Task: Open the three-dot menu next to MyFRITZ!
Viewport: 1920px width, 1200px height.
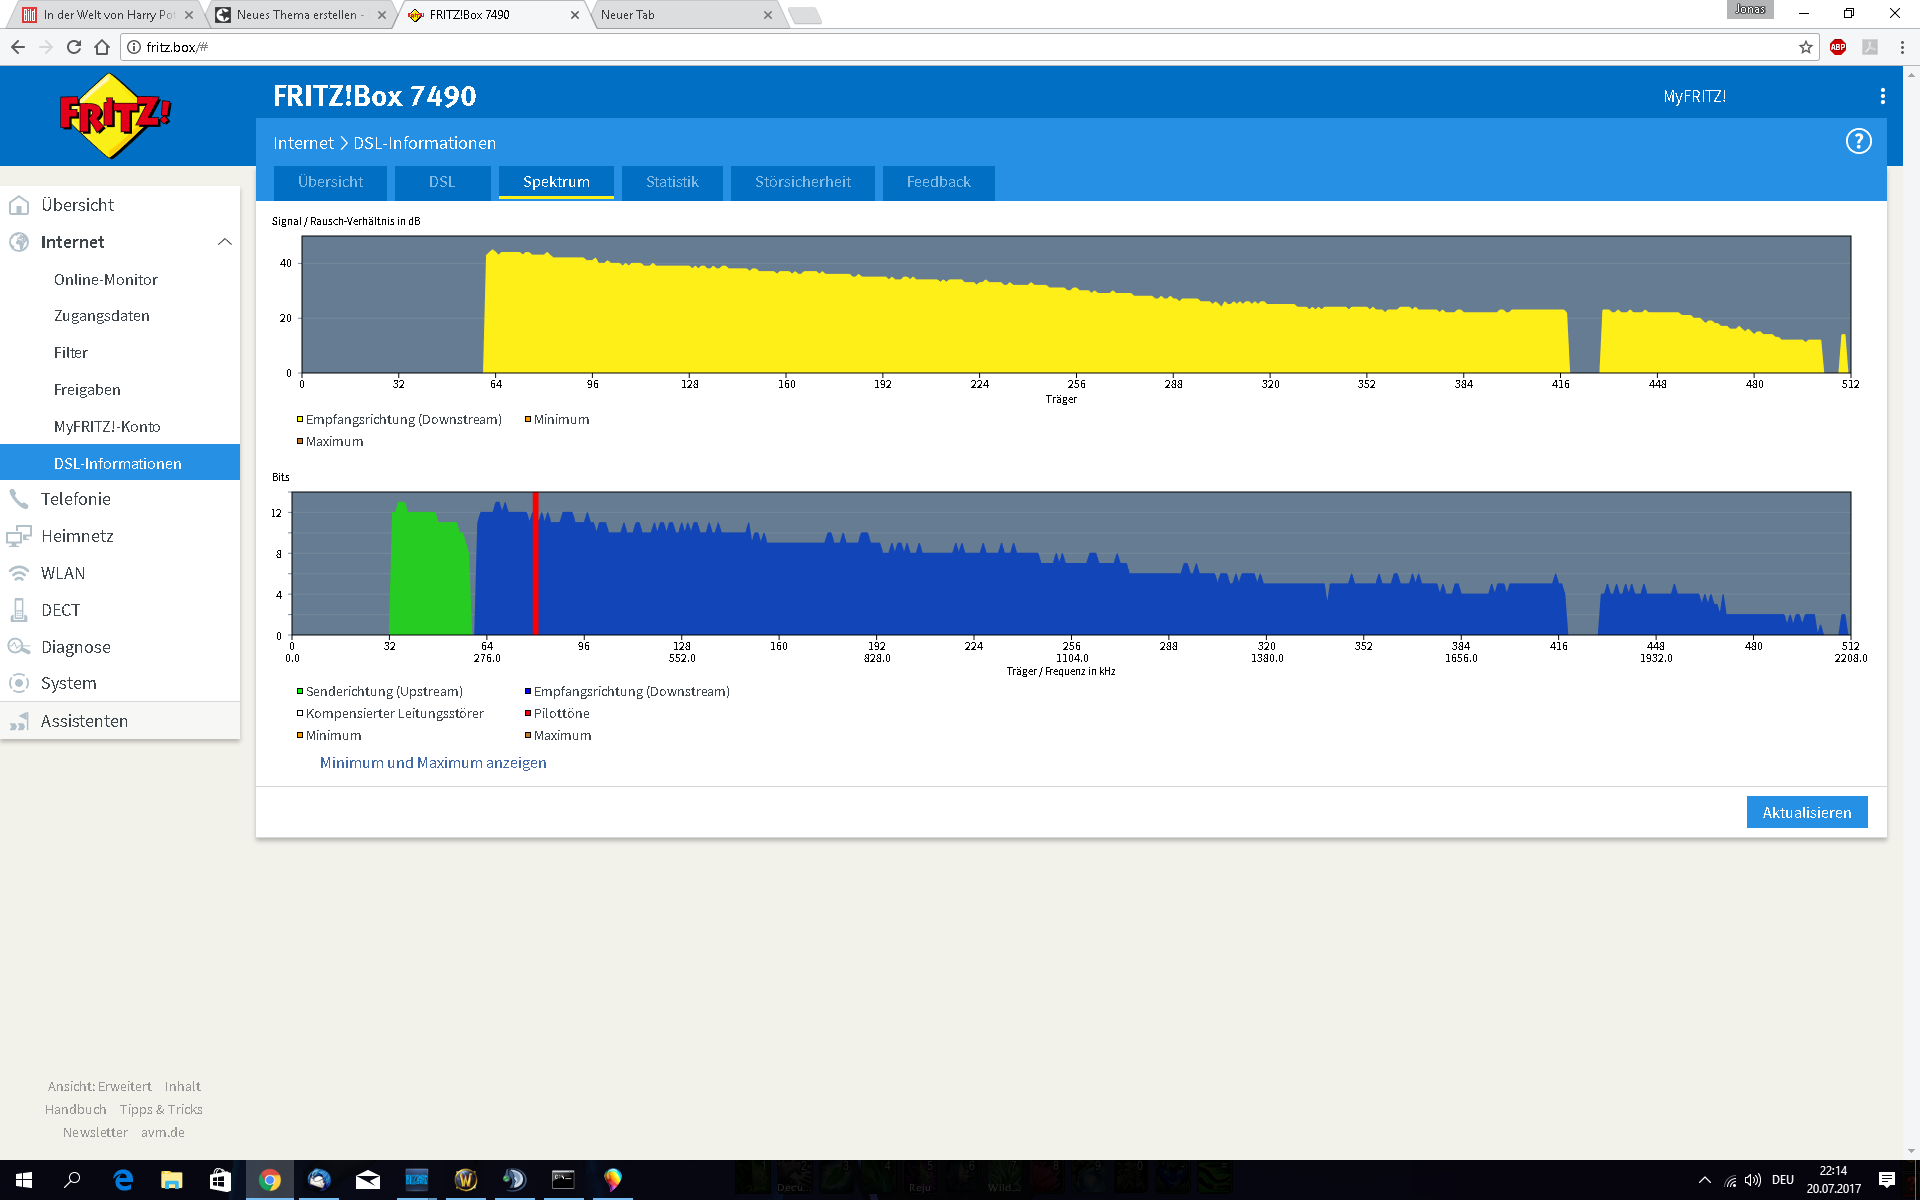Action: [1882, 96]
